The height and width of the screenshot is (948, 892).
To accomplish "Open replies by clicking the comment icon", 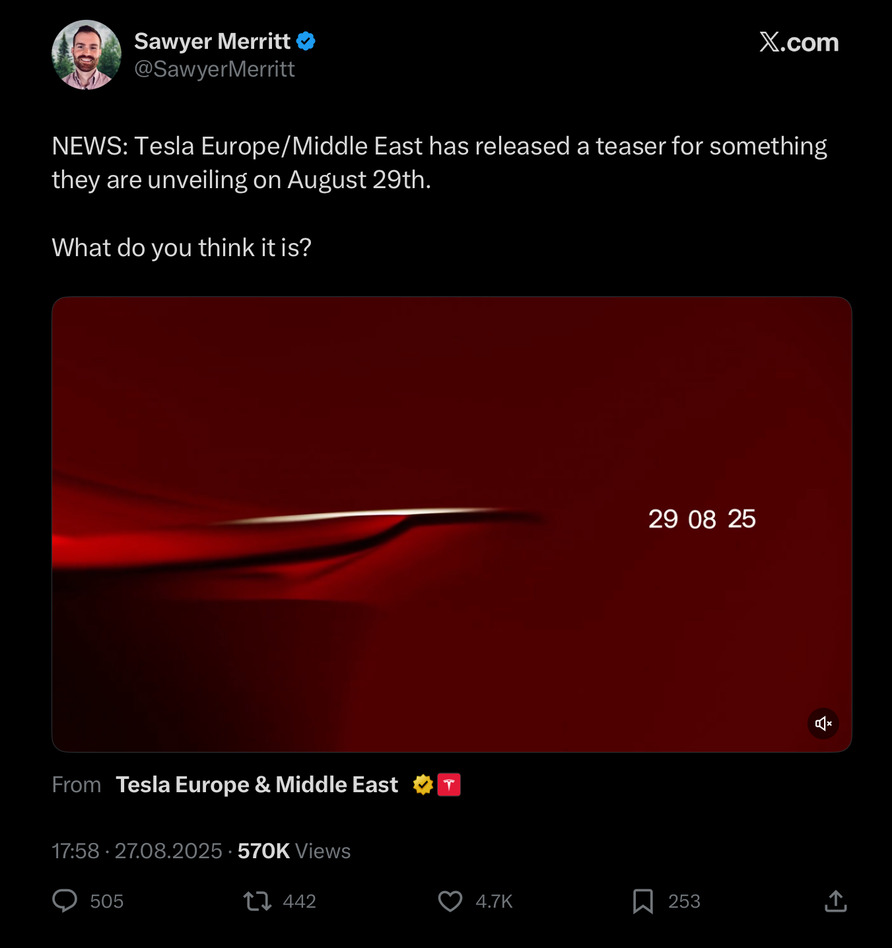I will [64, 901].
